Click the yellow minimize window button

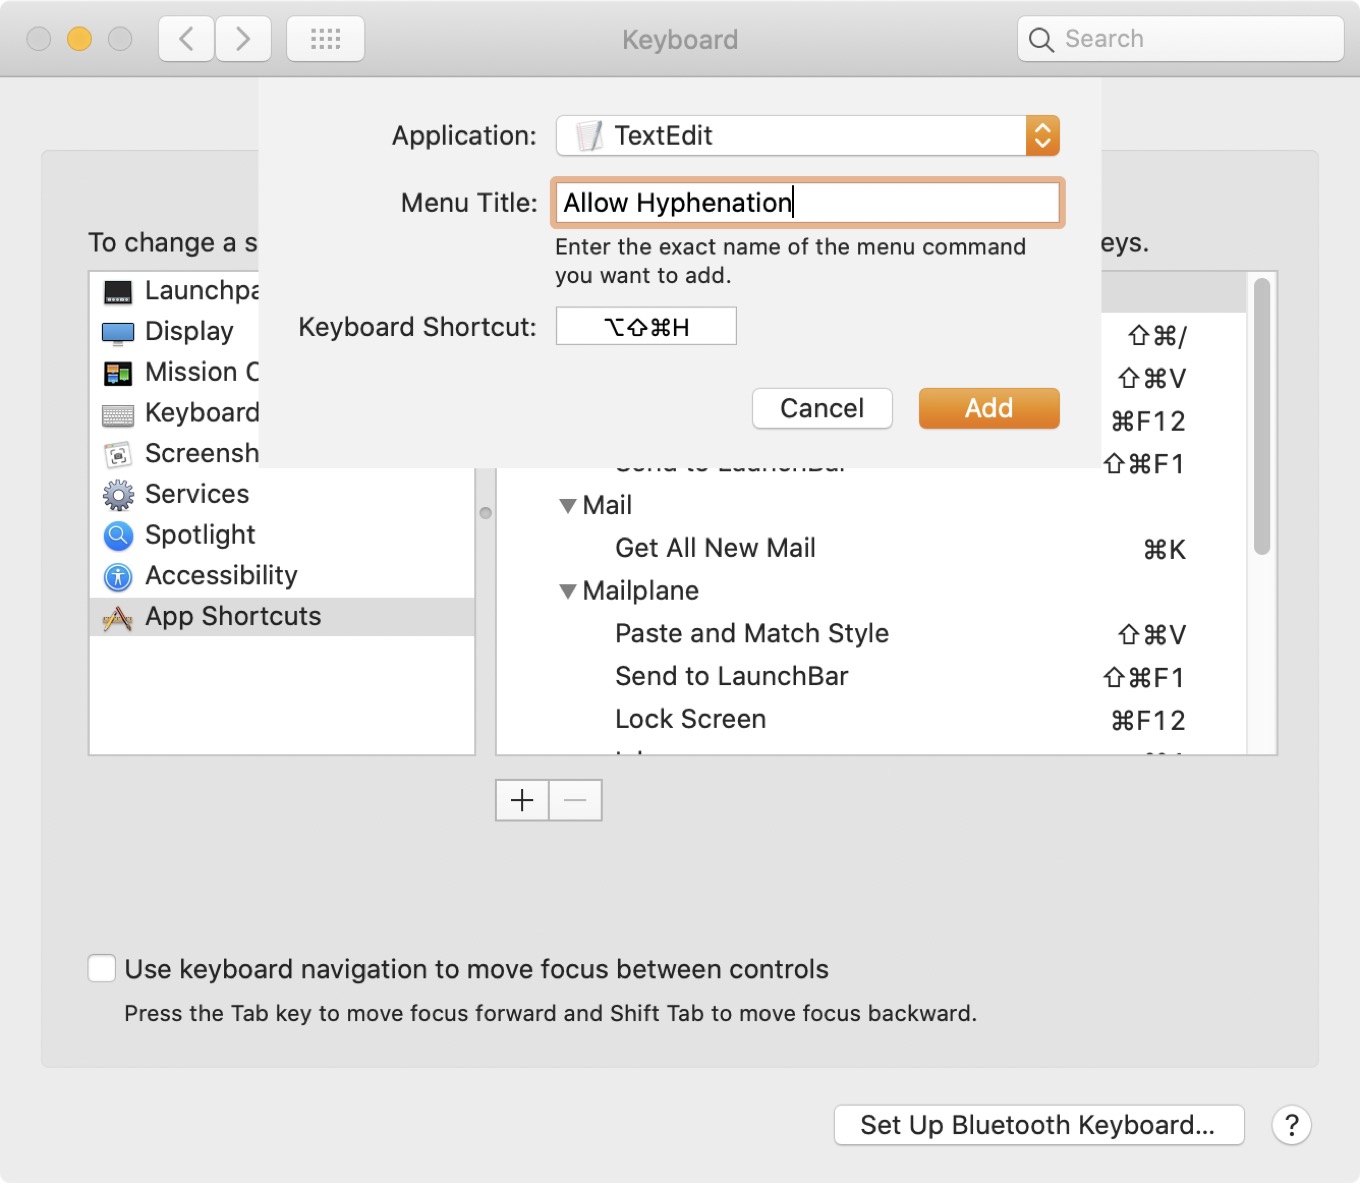coord(79,39)
